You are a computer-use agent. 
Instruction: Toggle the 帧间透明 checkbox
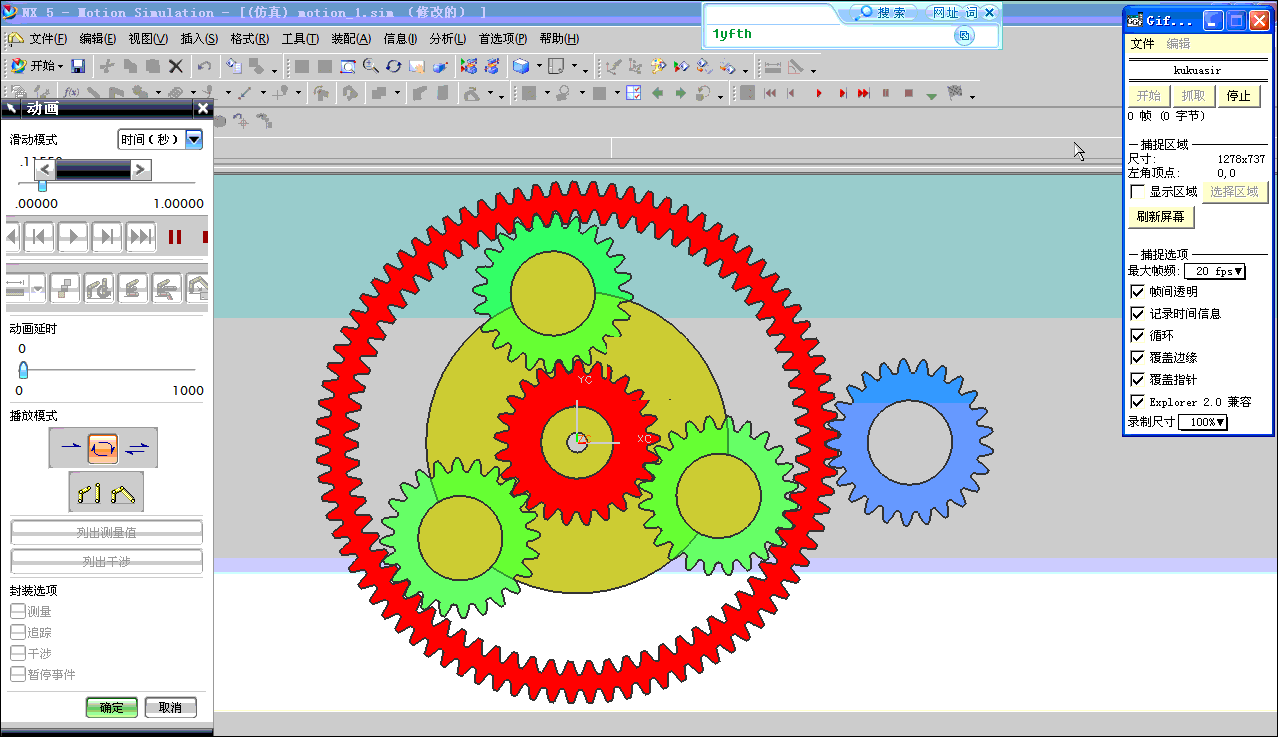pyautogui.click(x=1137, y=292)
